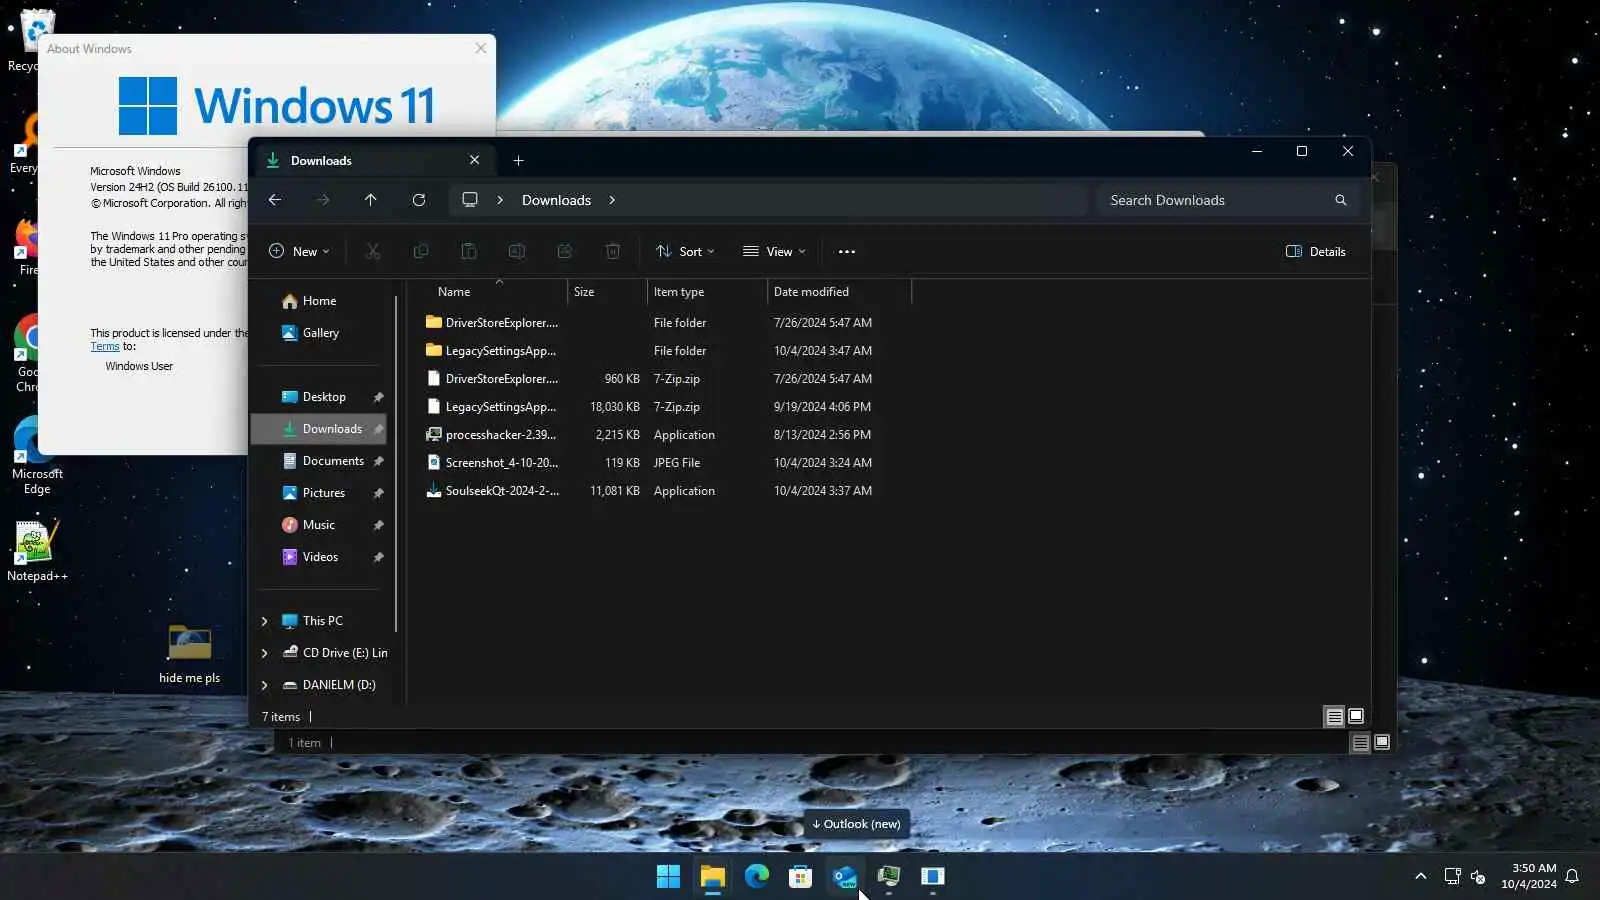The image size is (1600, 900).
Task: Open the Start menu
Action: [x=668, y=877]
